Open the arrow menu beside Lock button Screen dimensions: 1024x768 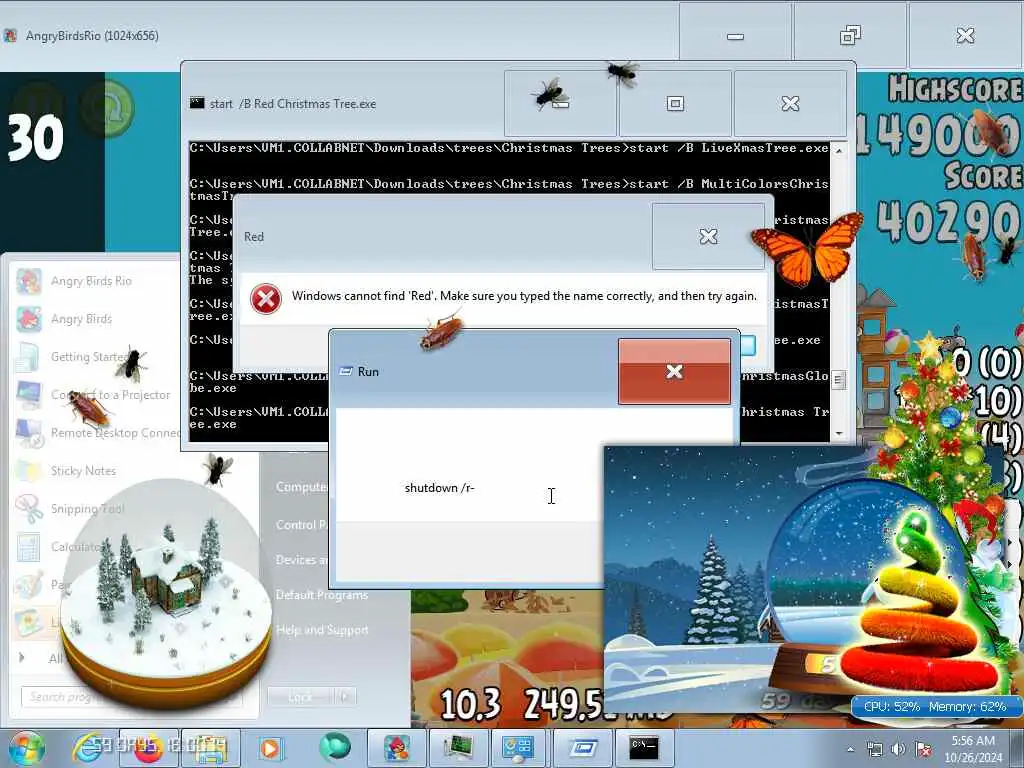345,697
